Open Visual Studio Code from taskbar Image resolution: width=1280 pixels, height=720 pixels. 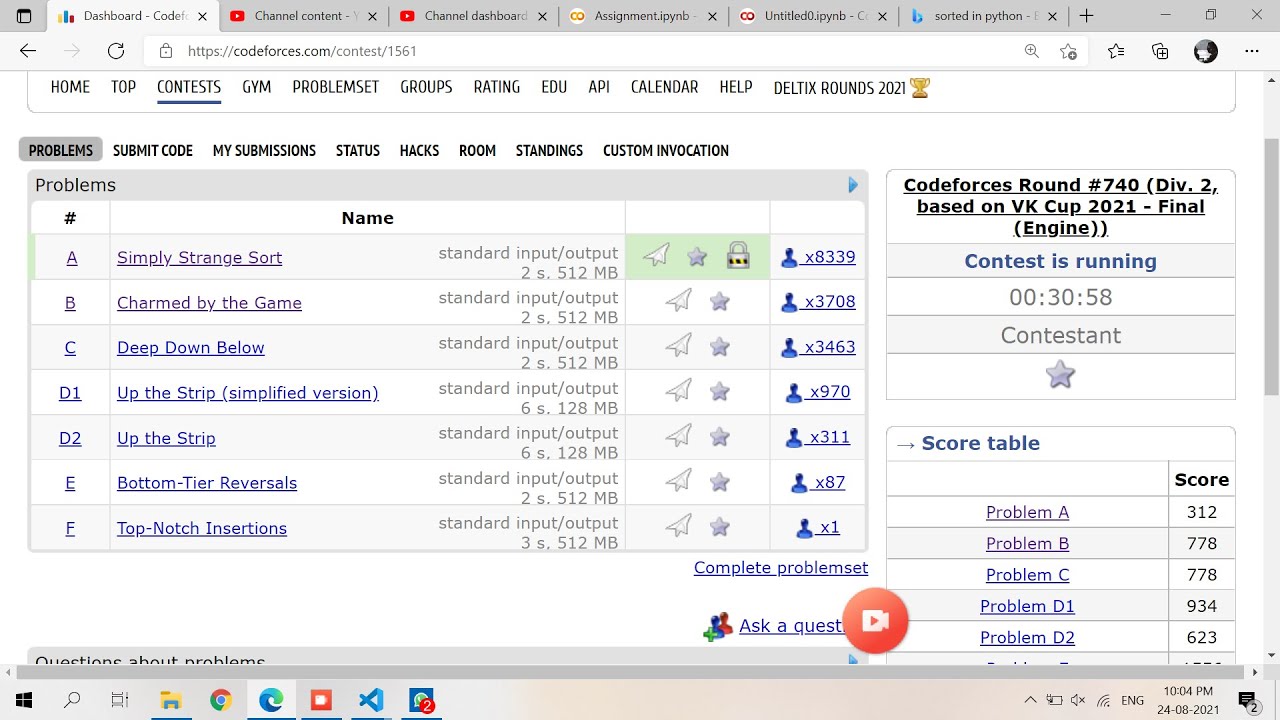[371, 700]
